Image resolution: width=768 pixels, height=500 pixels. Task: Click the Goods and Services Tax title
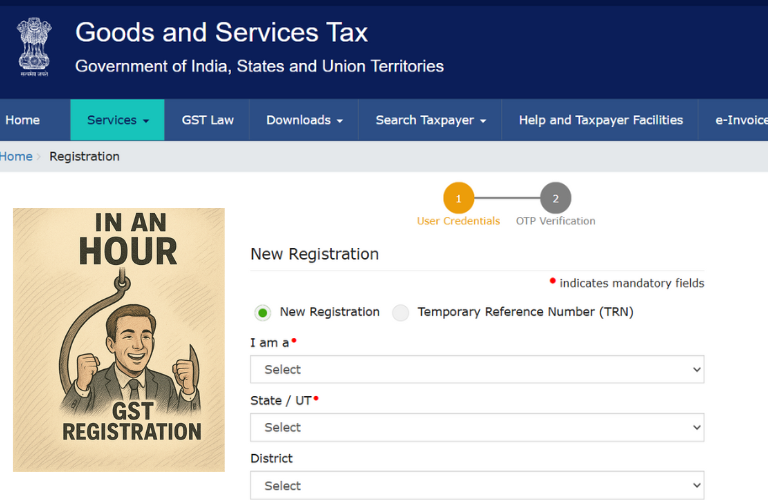pyautogui.click(x=221, y=33)
